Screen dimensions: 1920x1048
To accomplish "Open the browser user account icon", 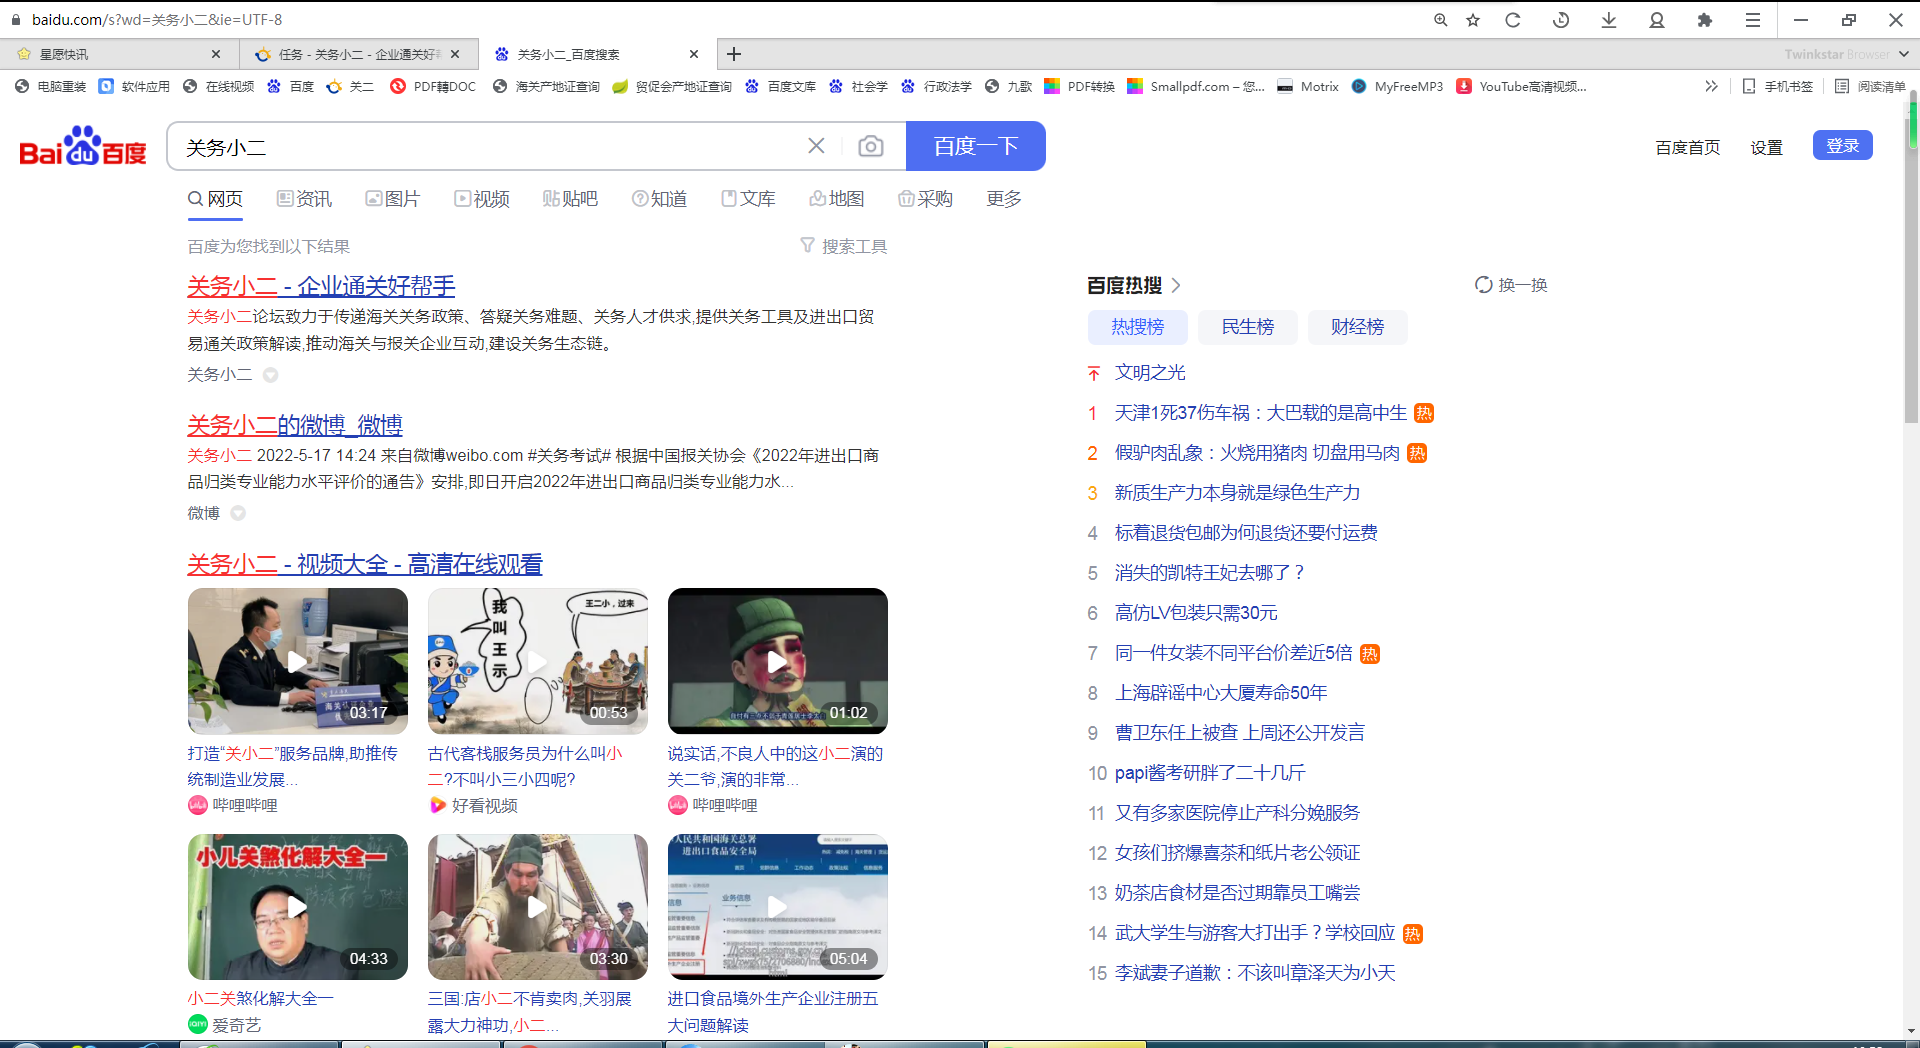I will coord(1657,19).
